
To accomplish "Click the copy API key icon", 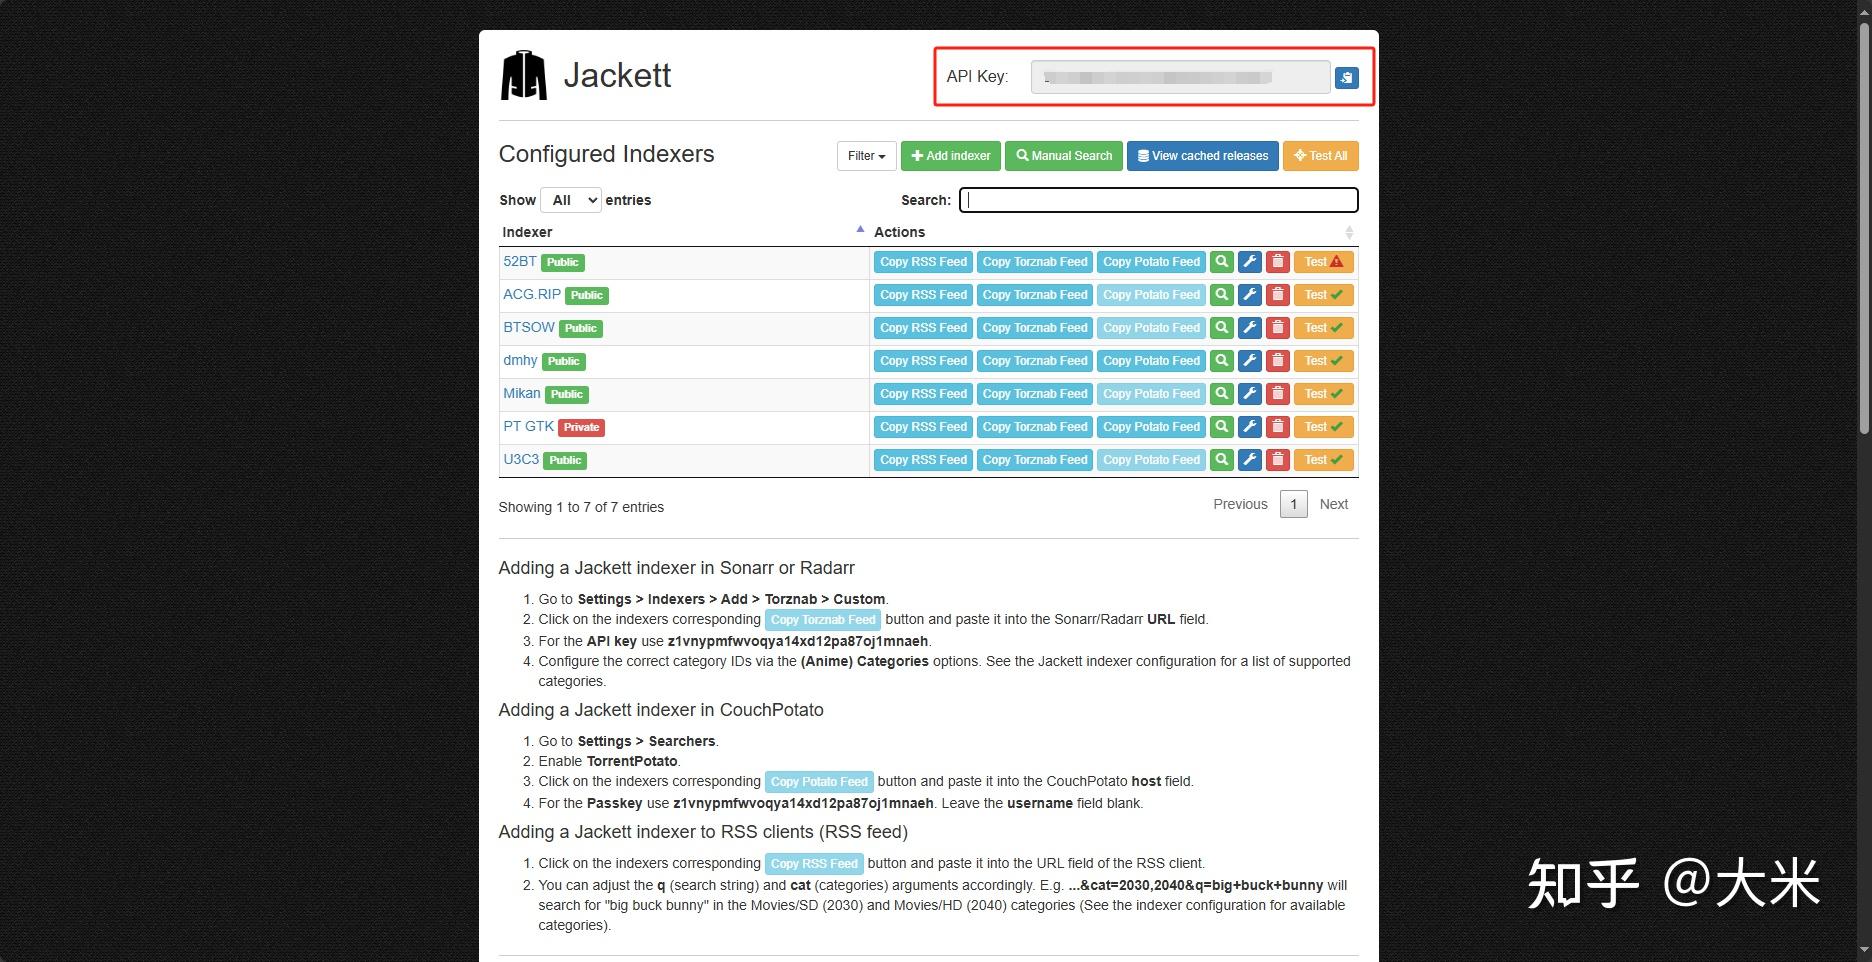I will pos(1346,76).
